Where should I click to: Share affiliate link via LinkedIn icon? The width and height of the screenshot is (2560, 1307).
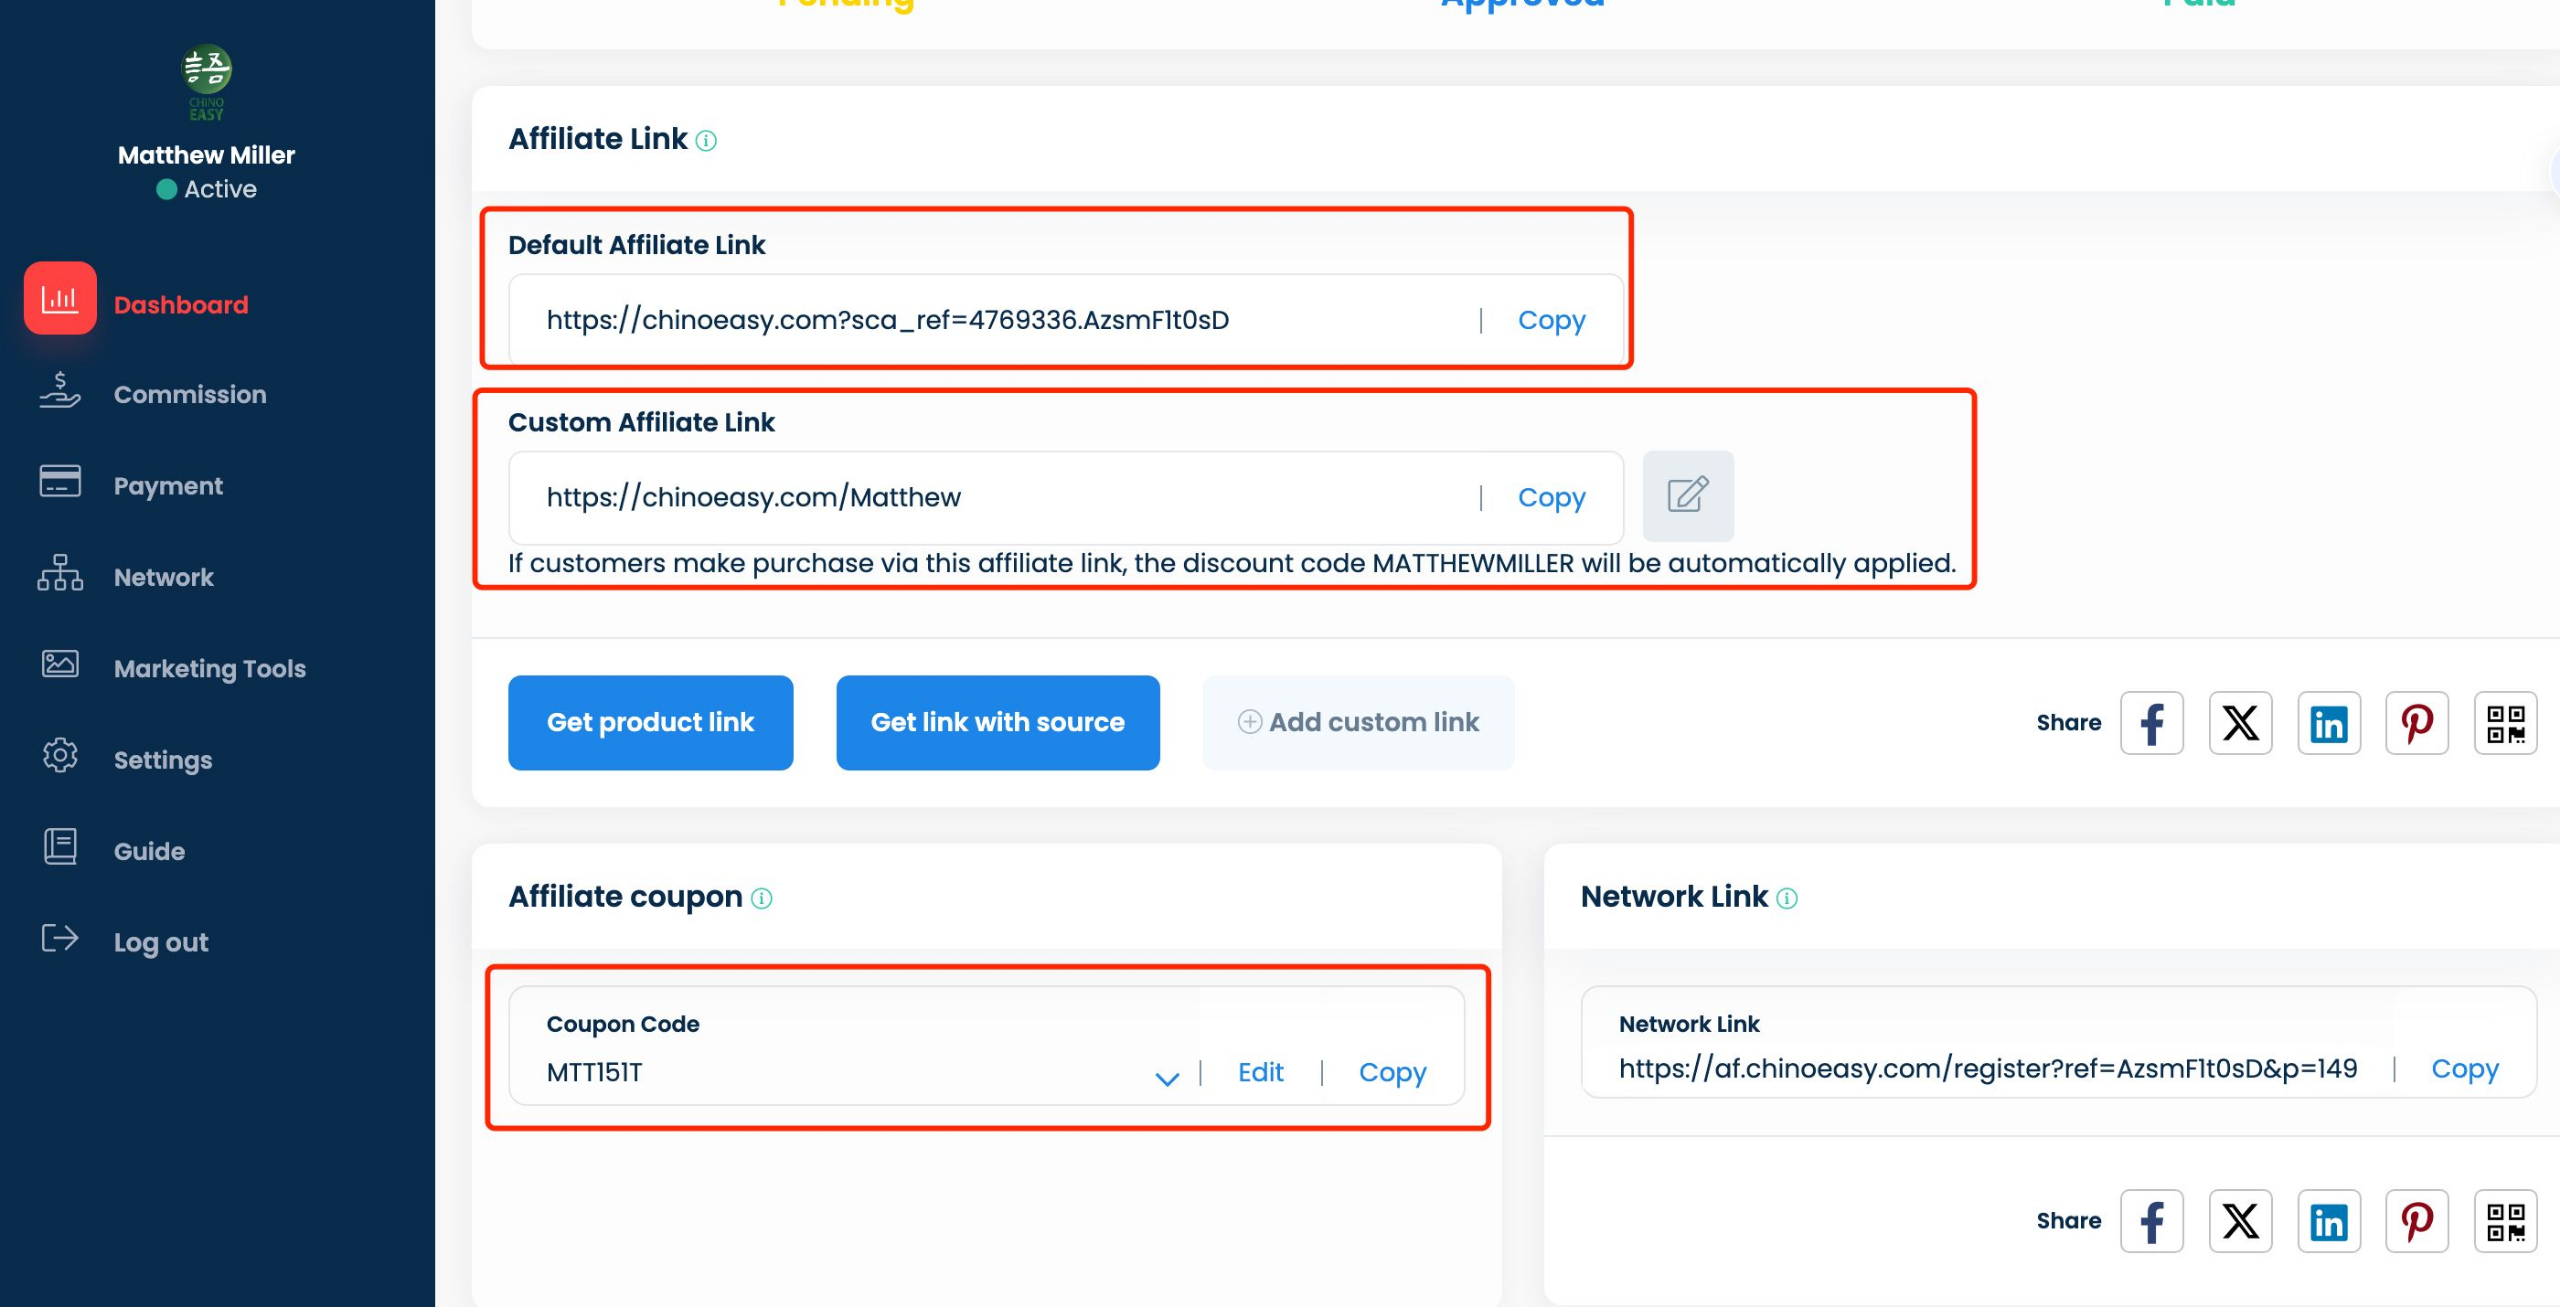click(2328, 723)
